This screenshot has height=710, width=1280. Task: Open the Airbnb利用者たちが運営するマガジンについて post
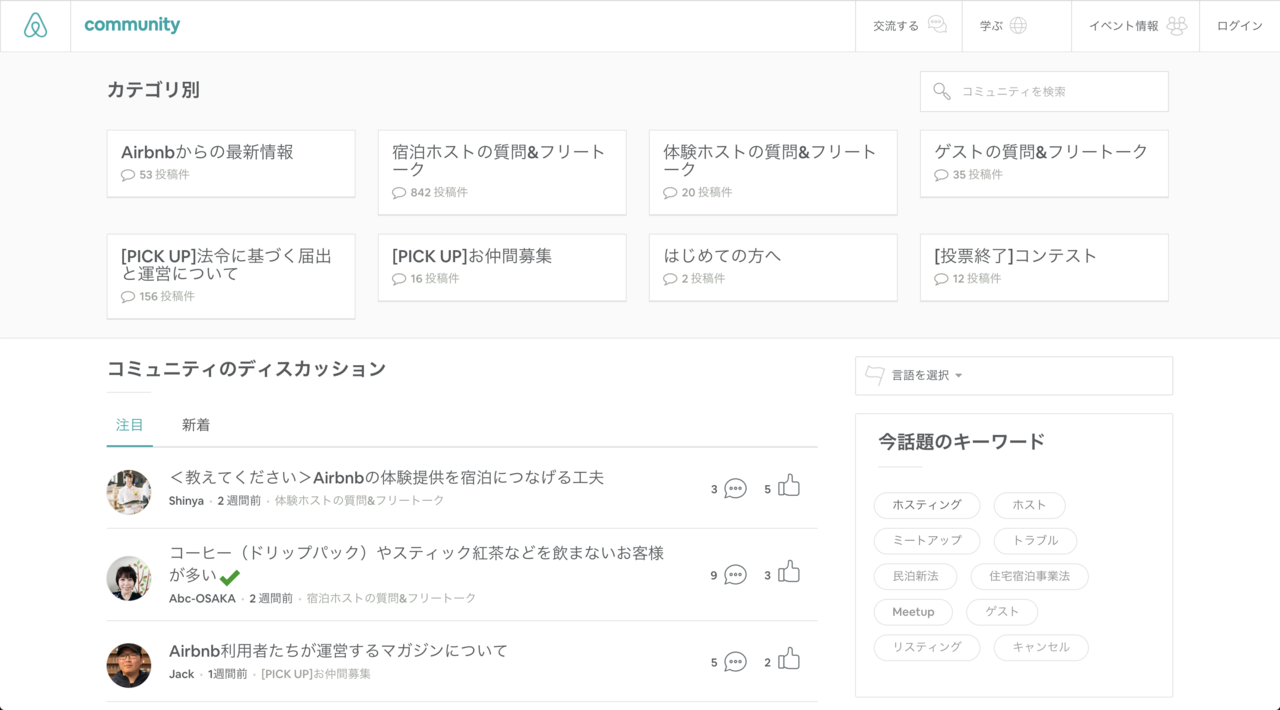coord(338,651)
